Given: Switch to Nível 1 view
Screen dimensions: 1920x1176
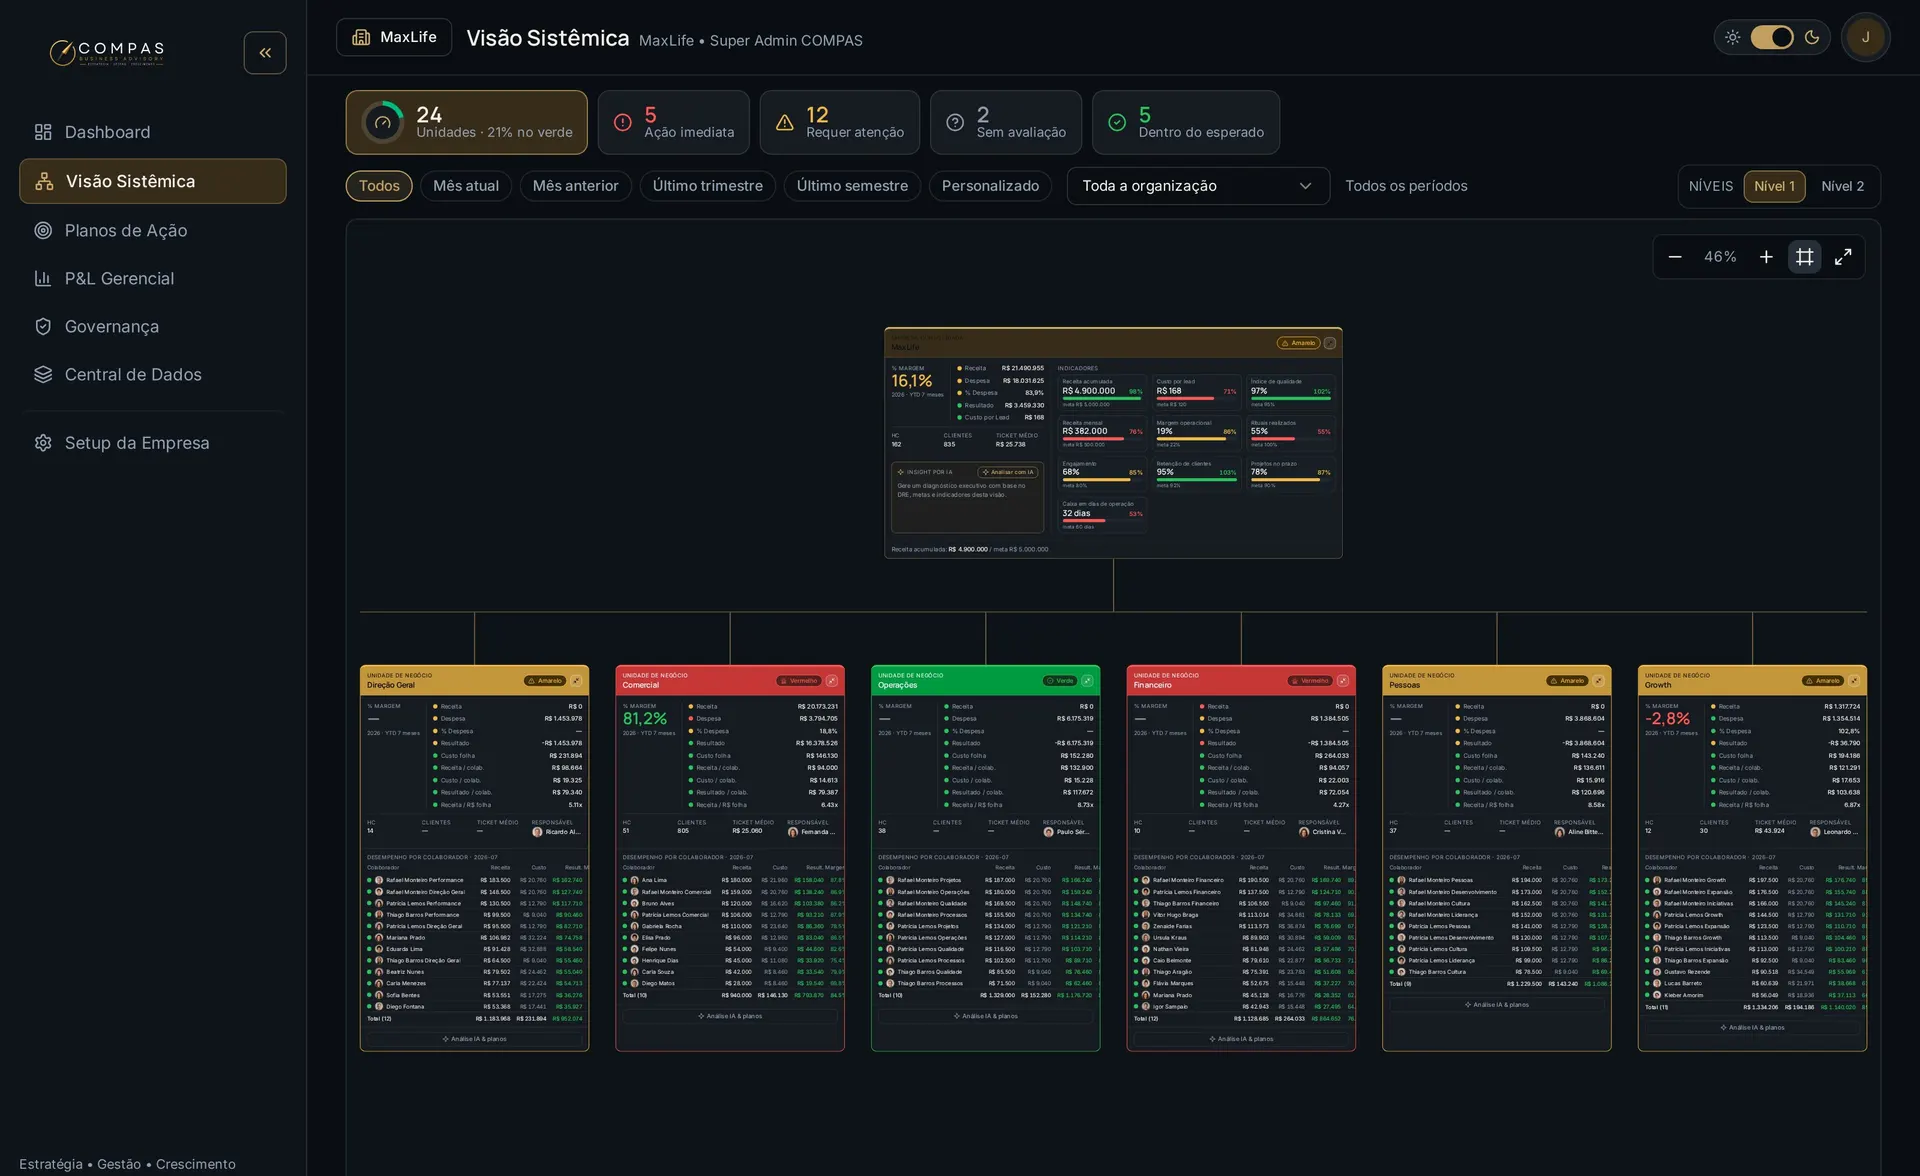Looking at the screenshot, I should point(1774,186).
